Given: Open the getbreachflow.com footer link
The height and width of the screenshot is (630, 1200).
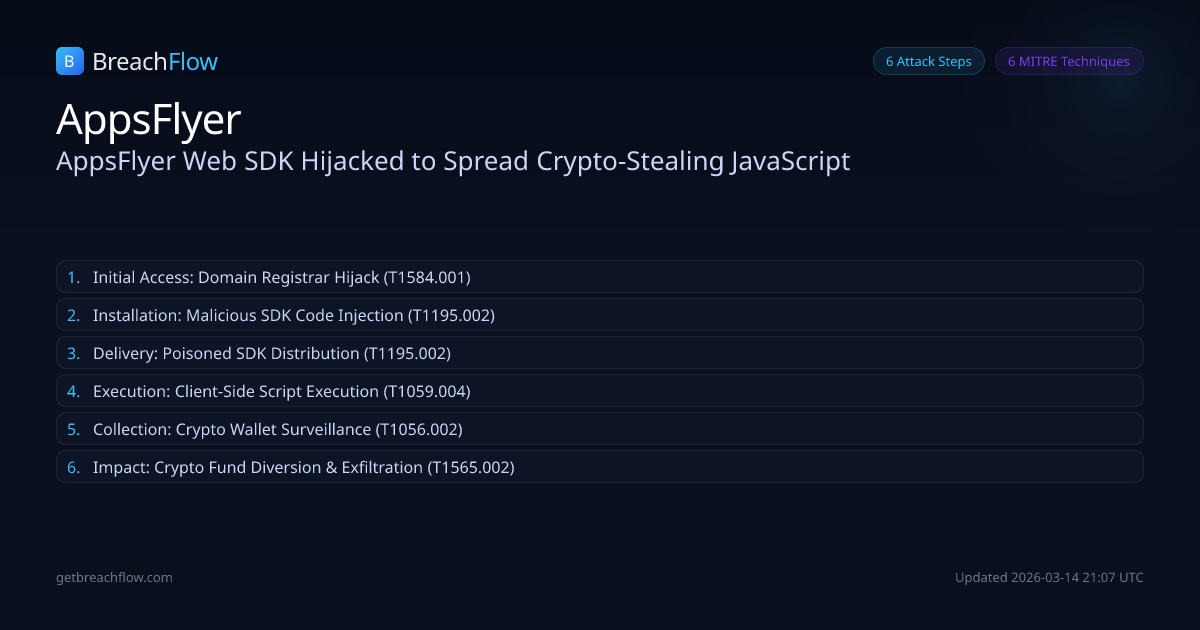Looking at the screenshot, I should point(114,577).
